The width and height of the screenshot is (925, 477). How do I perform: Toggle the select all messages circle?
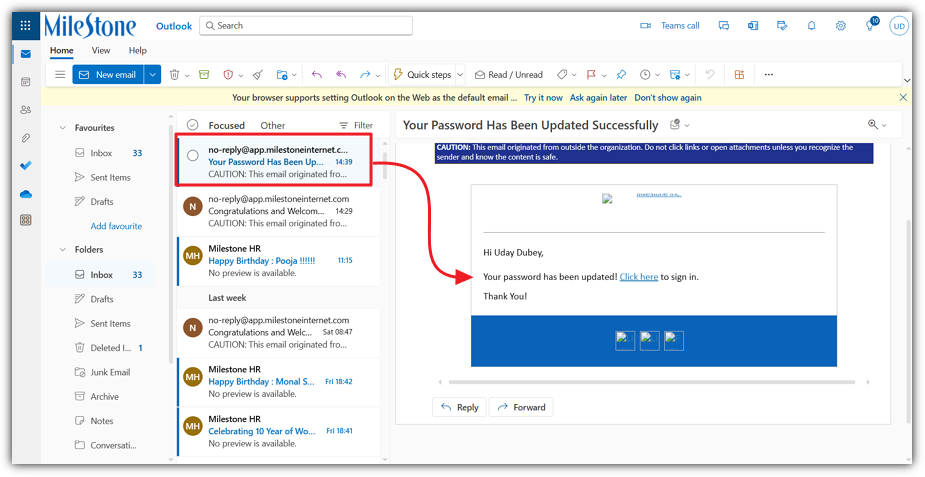(x=192, y=125)
